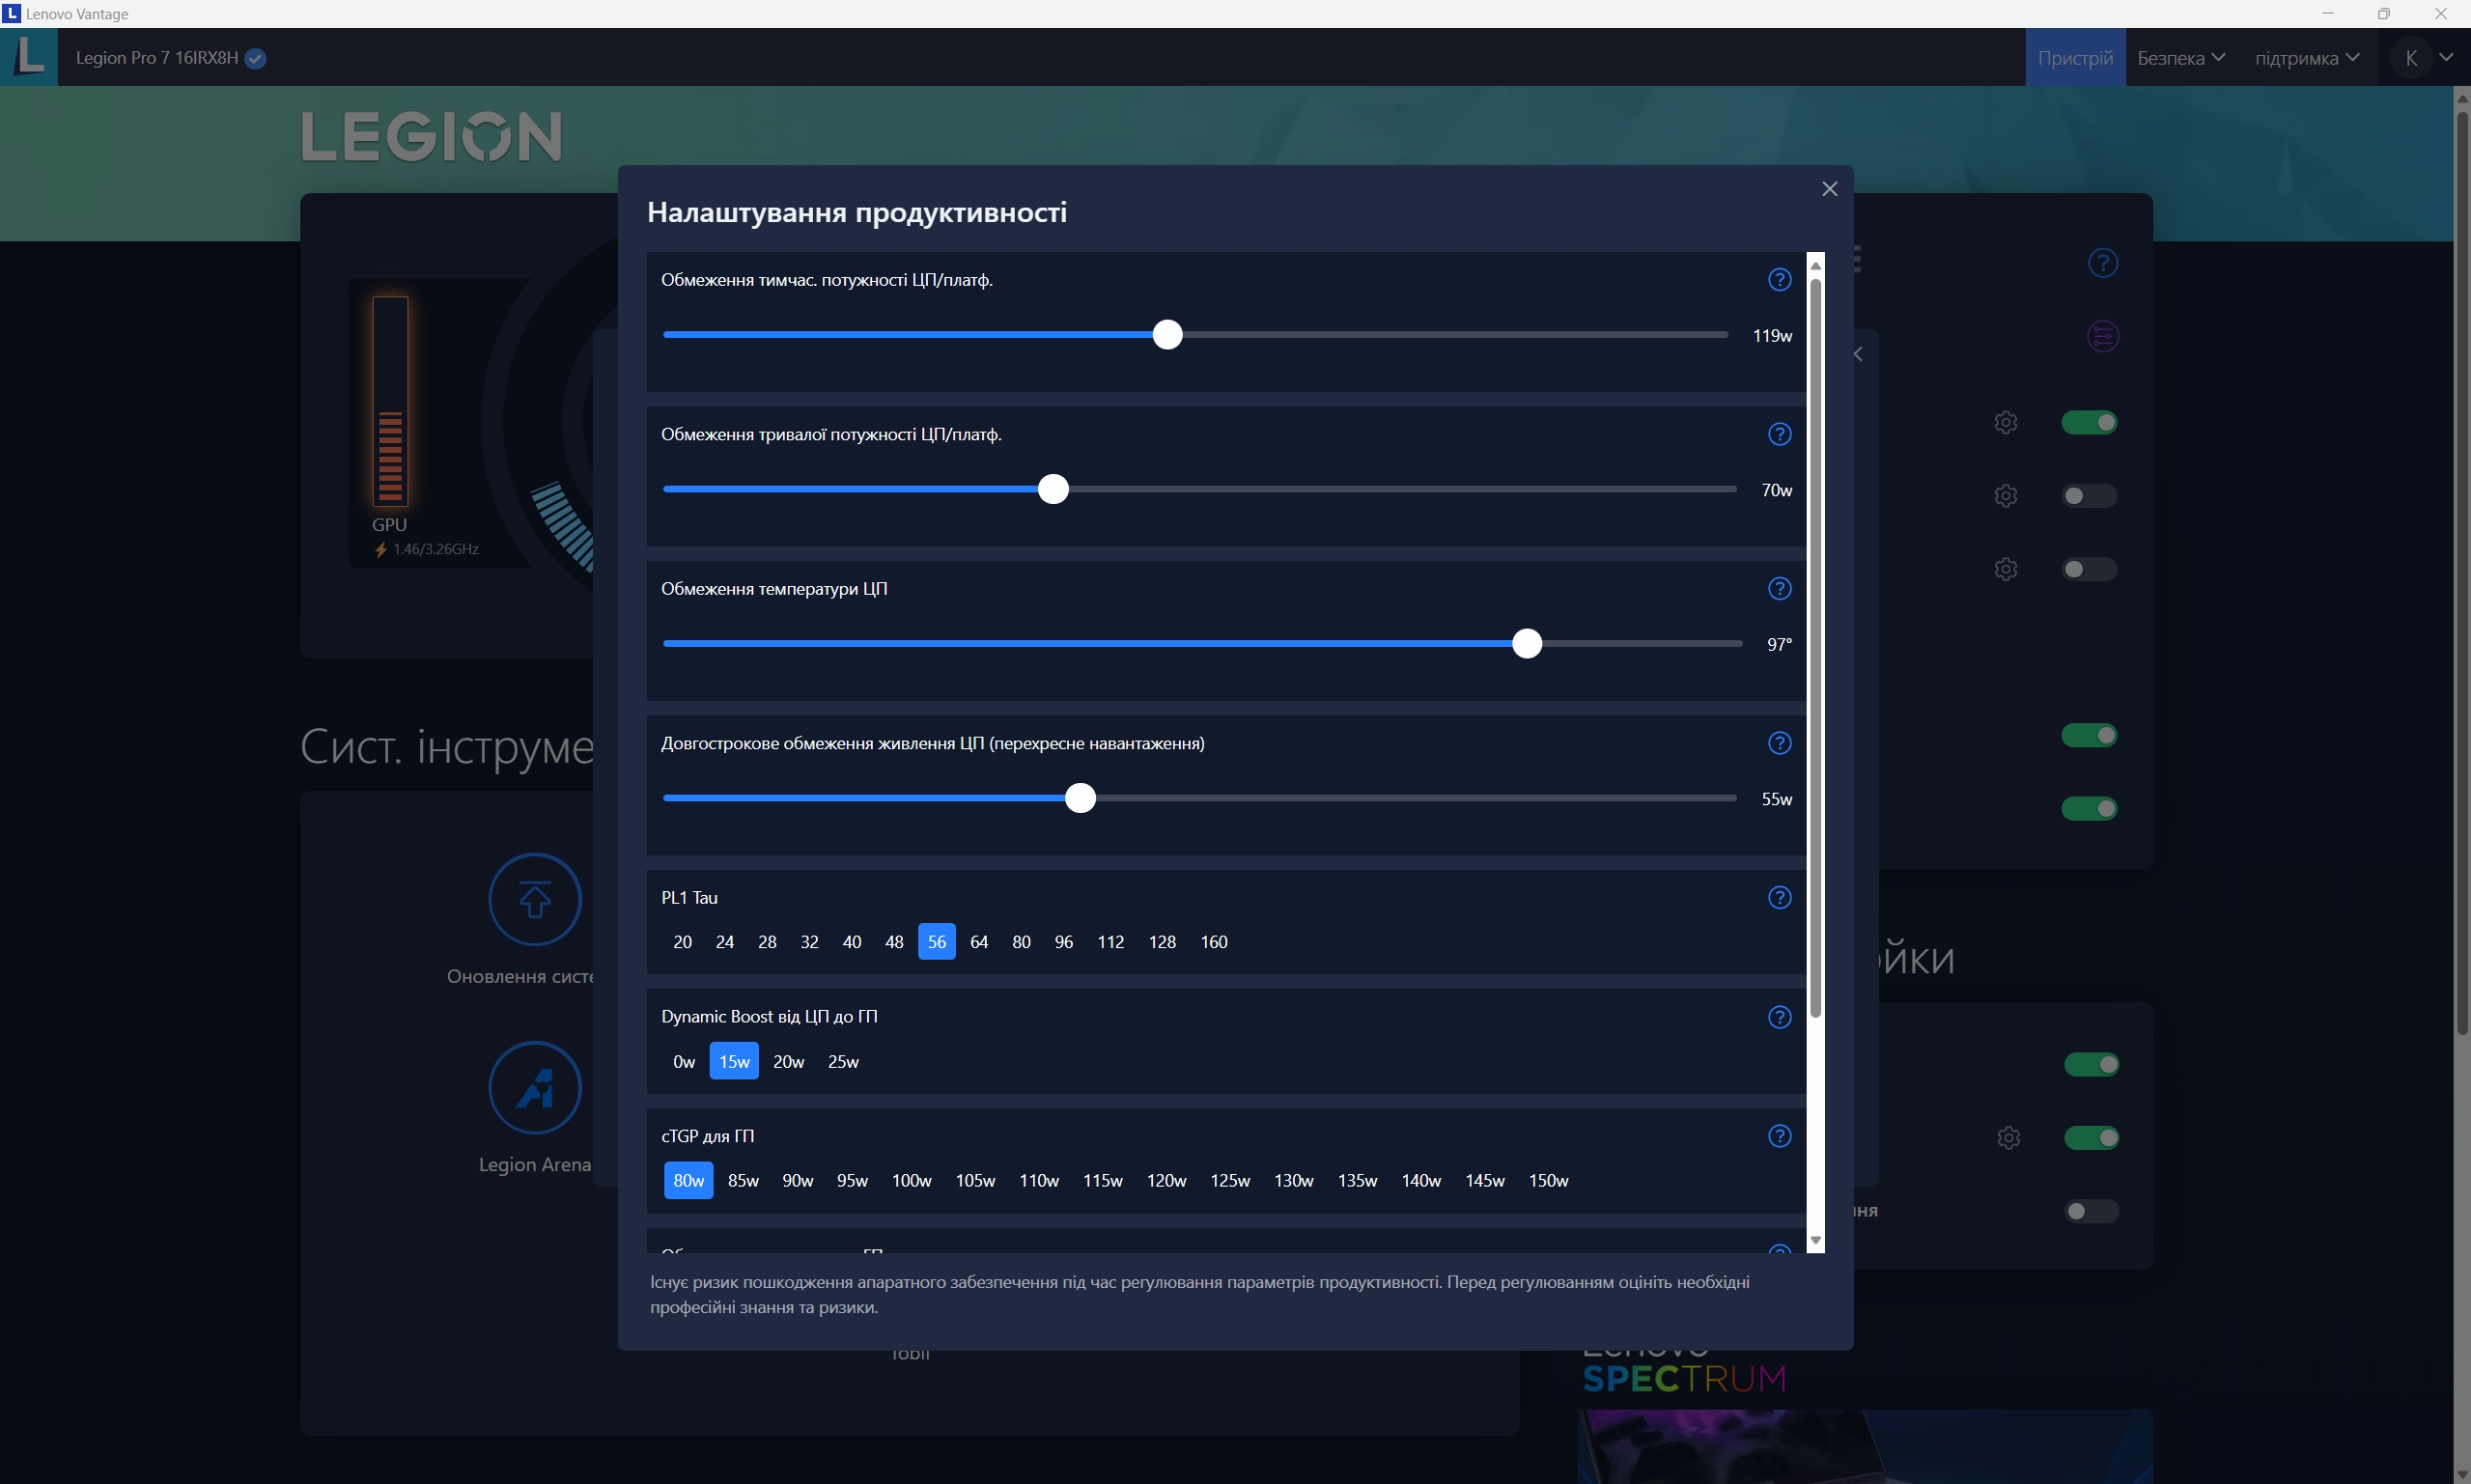Click the system update icon
Viewport: 2471px width, 1484px height.
pyautogui.click(x=535, y=900)
